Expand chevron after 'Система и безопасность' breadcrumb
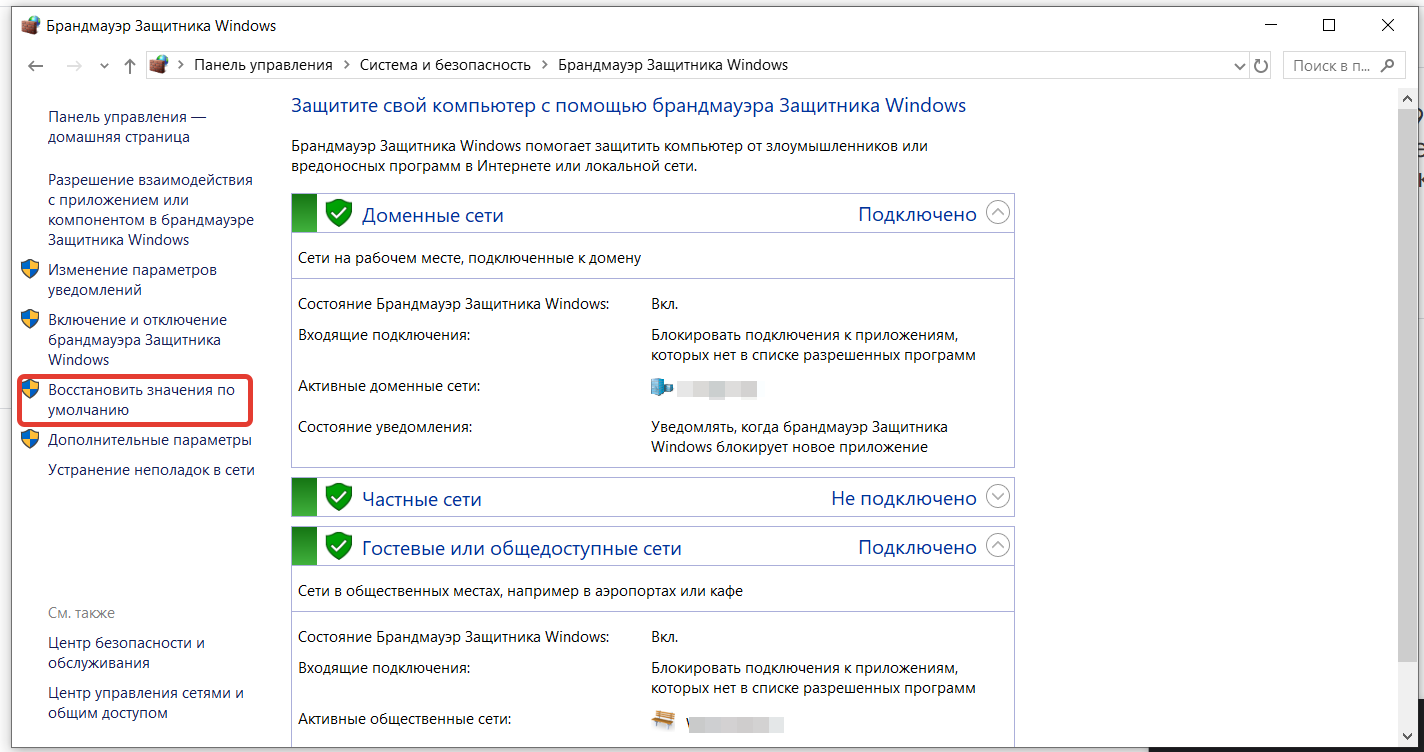This screenshot has height=752, width=1424. 544,65
